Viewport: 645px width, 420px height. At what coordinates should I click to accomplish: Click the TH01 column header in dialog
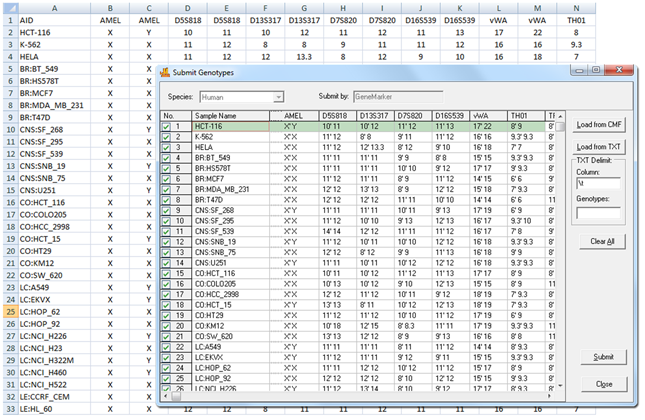tap(526, 116)
